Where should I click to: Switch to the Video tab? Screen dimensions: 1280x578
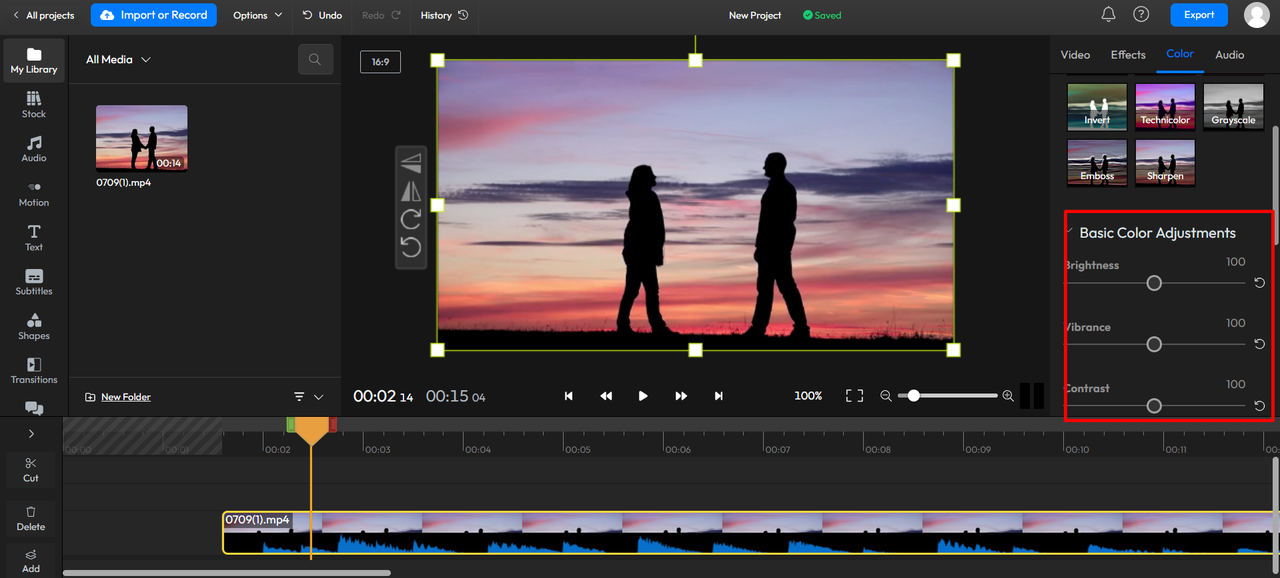(1075, 55)
